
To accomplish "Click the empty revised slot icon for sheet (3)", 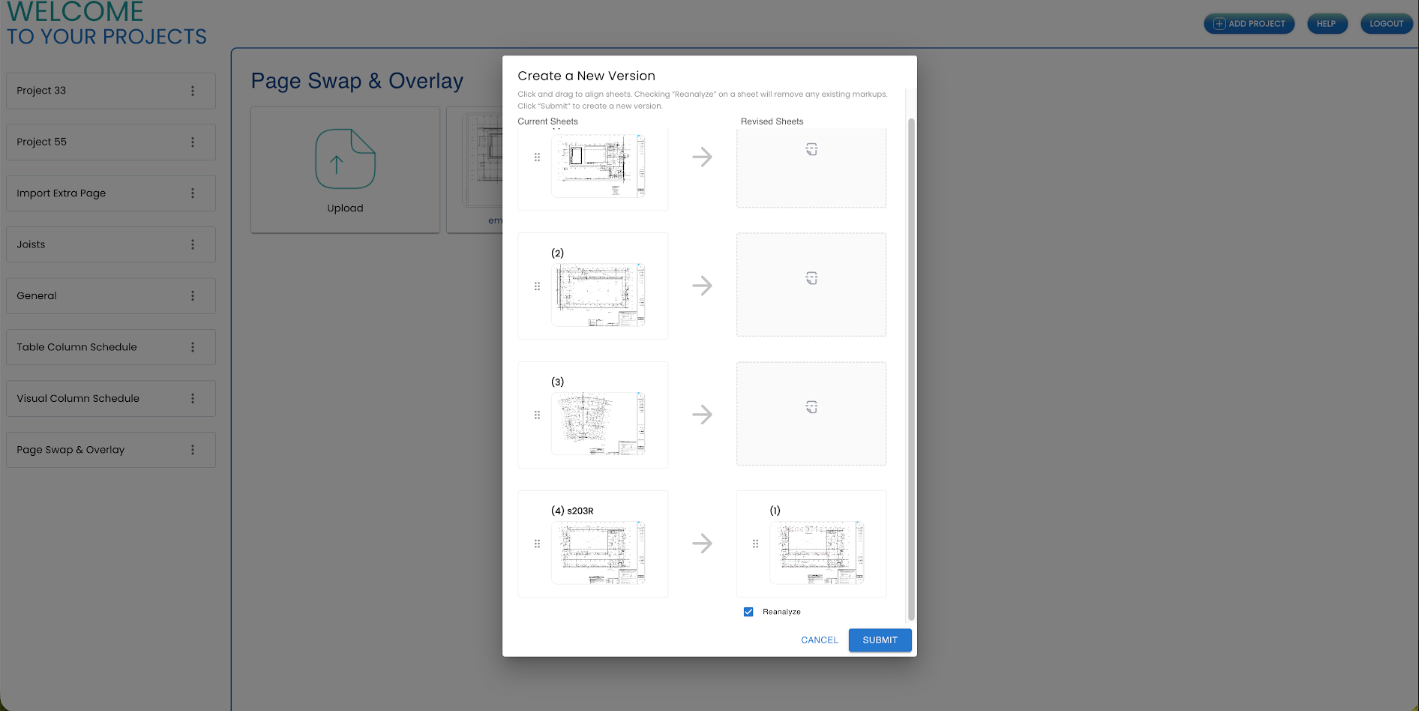I will [x=811, y=407].
